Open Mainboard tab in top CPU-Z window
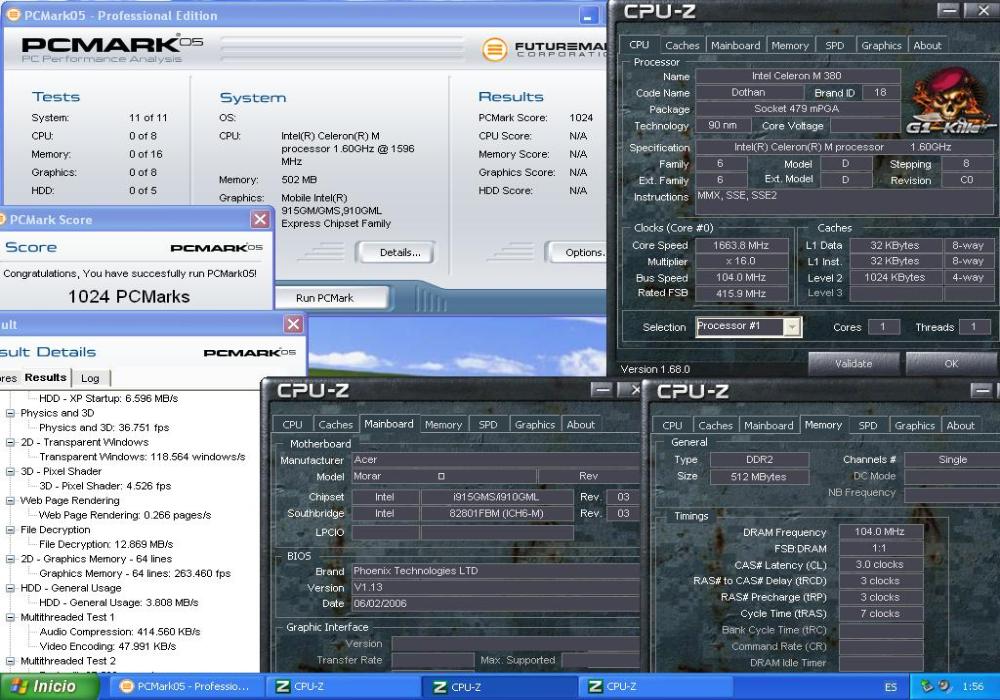Viewport: 1000px width, 700px height. point(735,45)
